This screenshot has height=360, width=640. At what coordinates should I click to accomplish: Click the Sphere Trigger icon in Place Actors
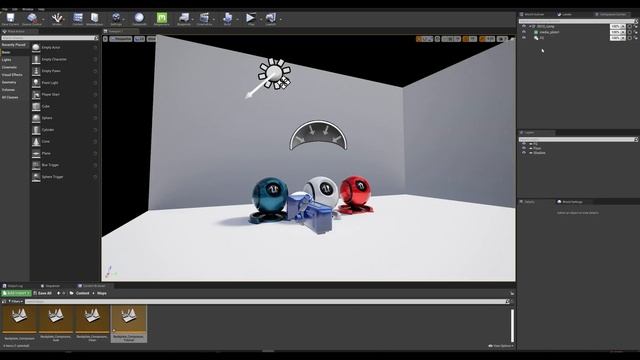pyautogui.click(x=36, y=177)
